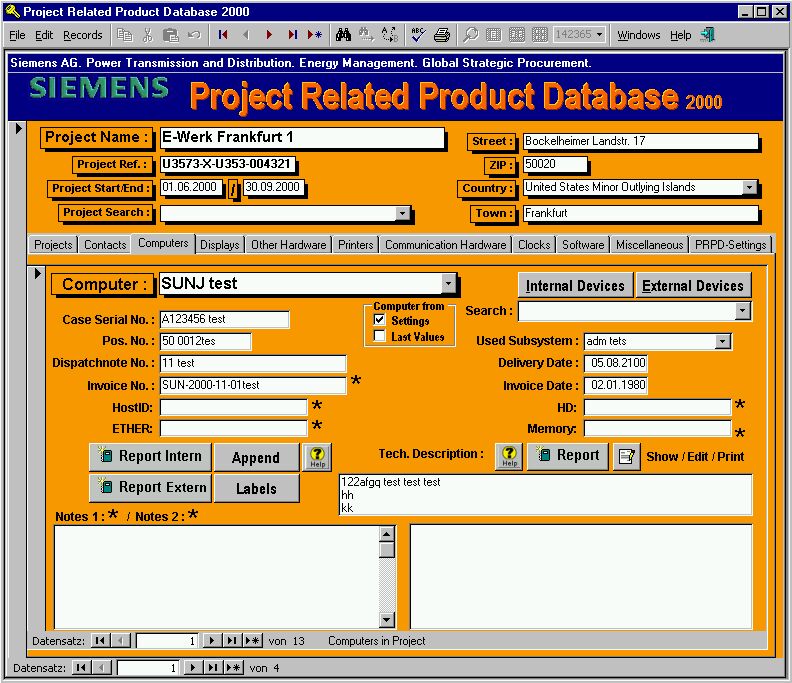Switch to PRPD-Settings tab
Viewport: 792px width, 683px height.
tap(730, 245)
